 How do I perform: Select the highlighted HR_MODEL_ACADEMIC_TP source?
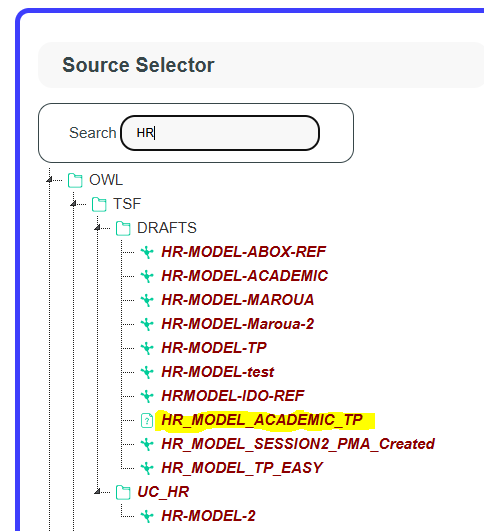(x=262, y=420)
